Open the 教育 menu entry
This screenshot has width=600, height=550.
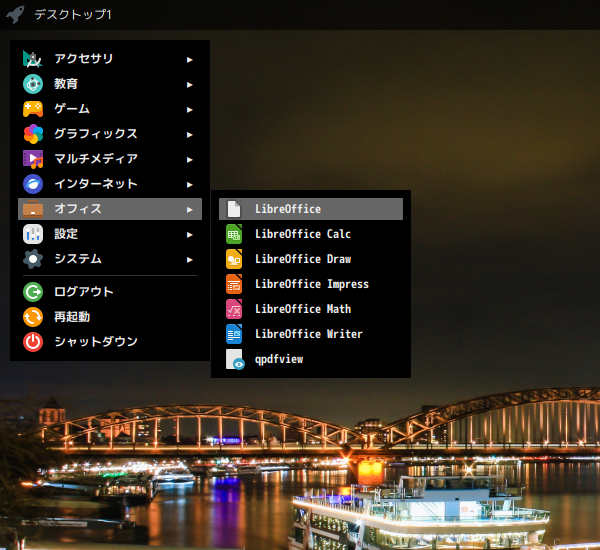[x=110, y=84]
